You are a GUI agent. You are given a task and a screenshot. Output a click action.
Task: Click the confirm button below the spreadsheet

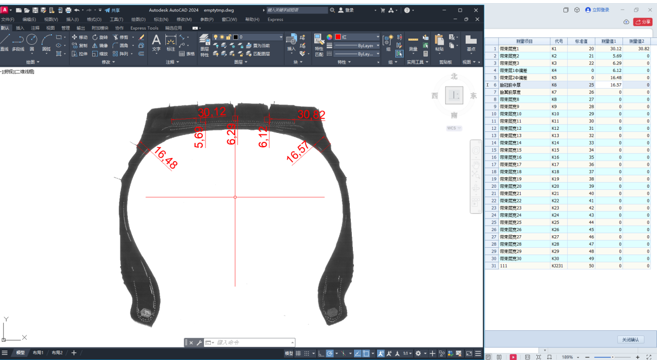(x=631, y=340)
